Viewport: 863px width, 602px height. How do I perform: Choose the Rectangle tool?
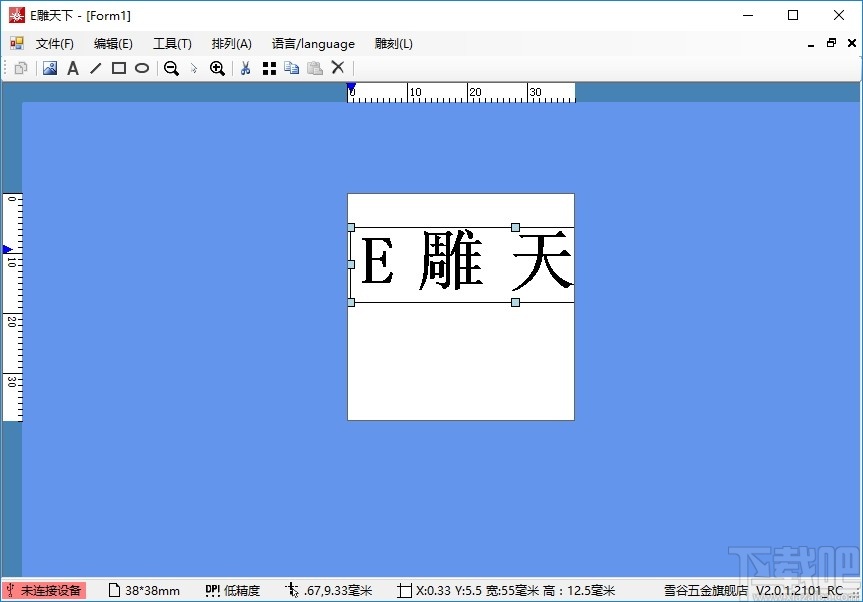pos(119,67)
